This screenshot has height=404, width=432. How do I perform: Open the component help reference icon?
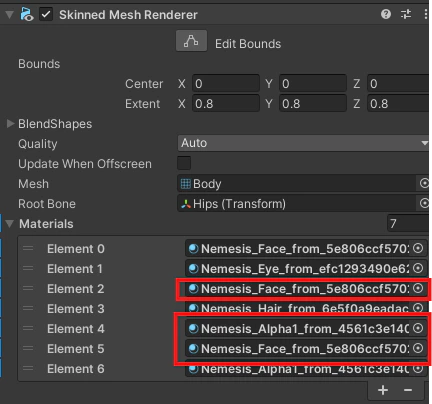pyautogui.click(x=386, y=14)
